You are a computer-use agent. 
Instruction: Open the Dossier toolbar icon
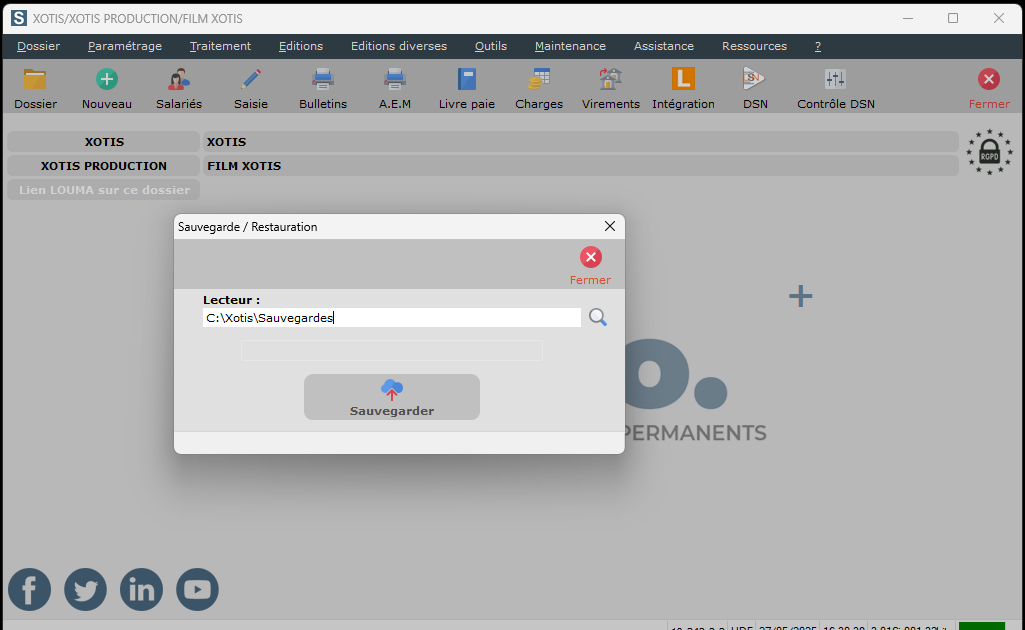[35, 80]
